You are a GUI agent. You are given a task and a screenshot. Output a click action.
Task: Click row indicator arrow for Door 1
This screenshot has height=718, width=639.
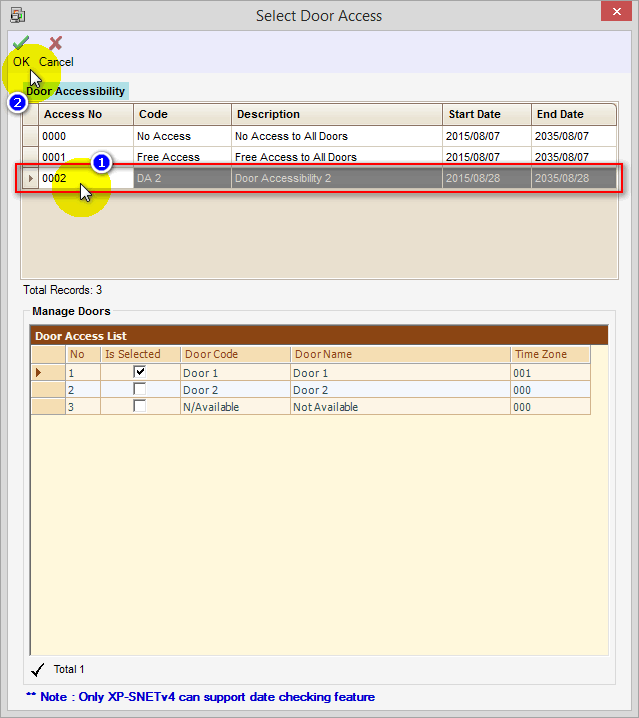pyautogui.click(x=39, y=372)
